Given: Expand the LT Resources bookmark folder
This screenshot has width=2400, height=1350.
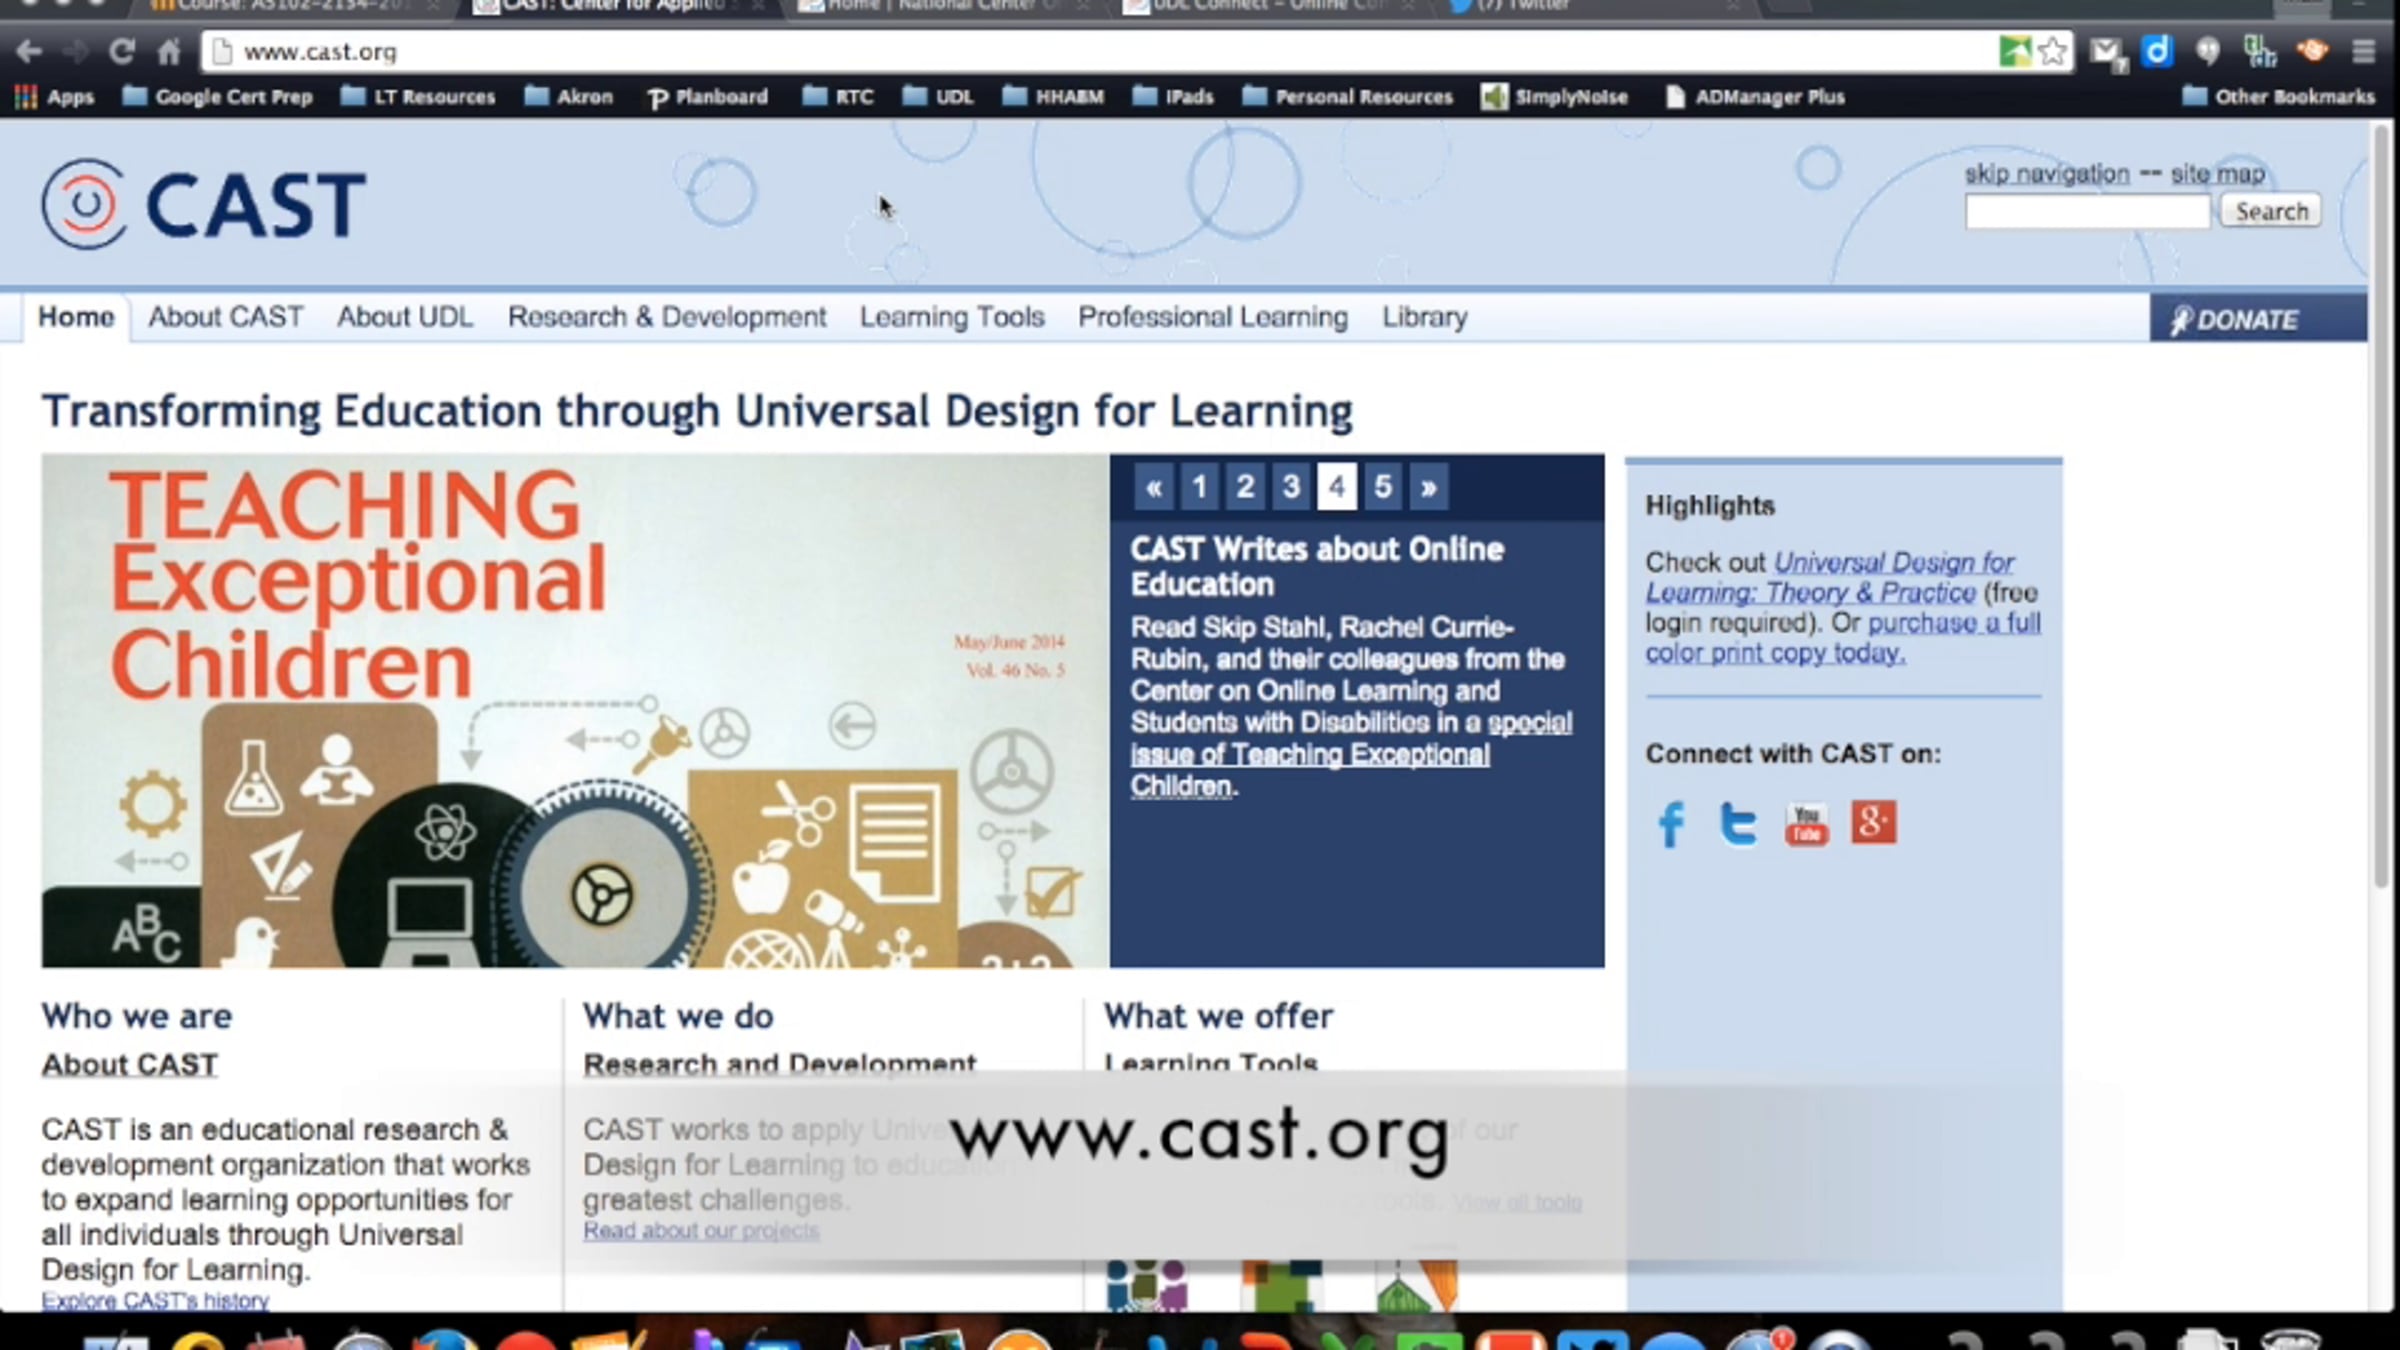Looking at the screenshot, I should pos(418,97).
